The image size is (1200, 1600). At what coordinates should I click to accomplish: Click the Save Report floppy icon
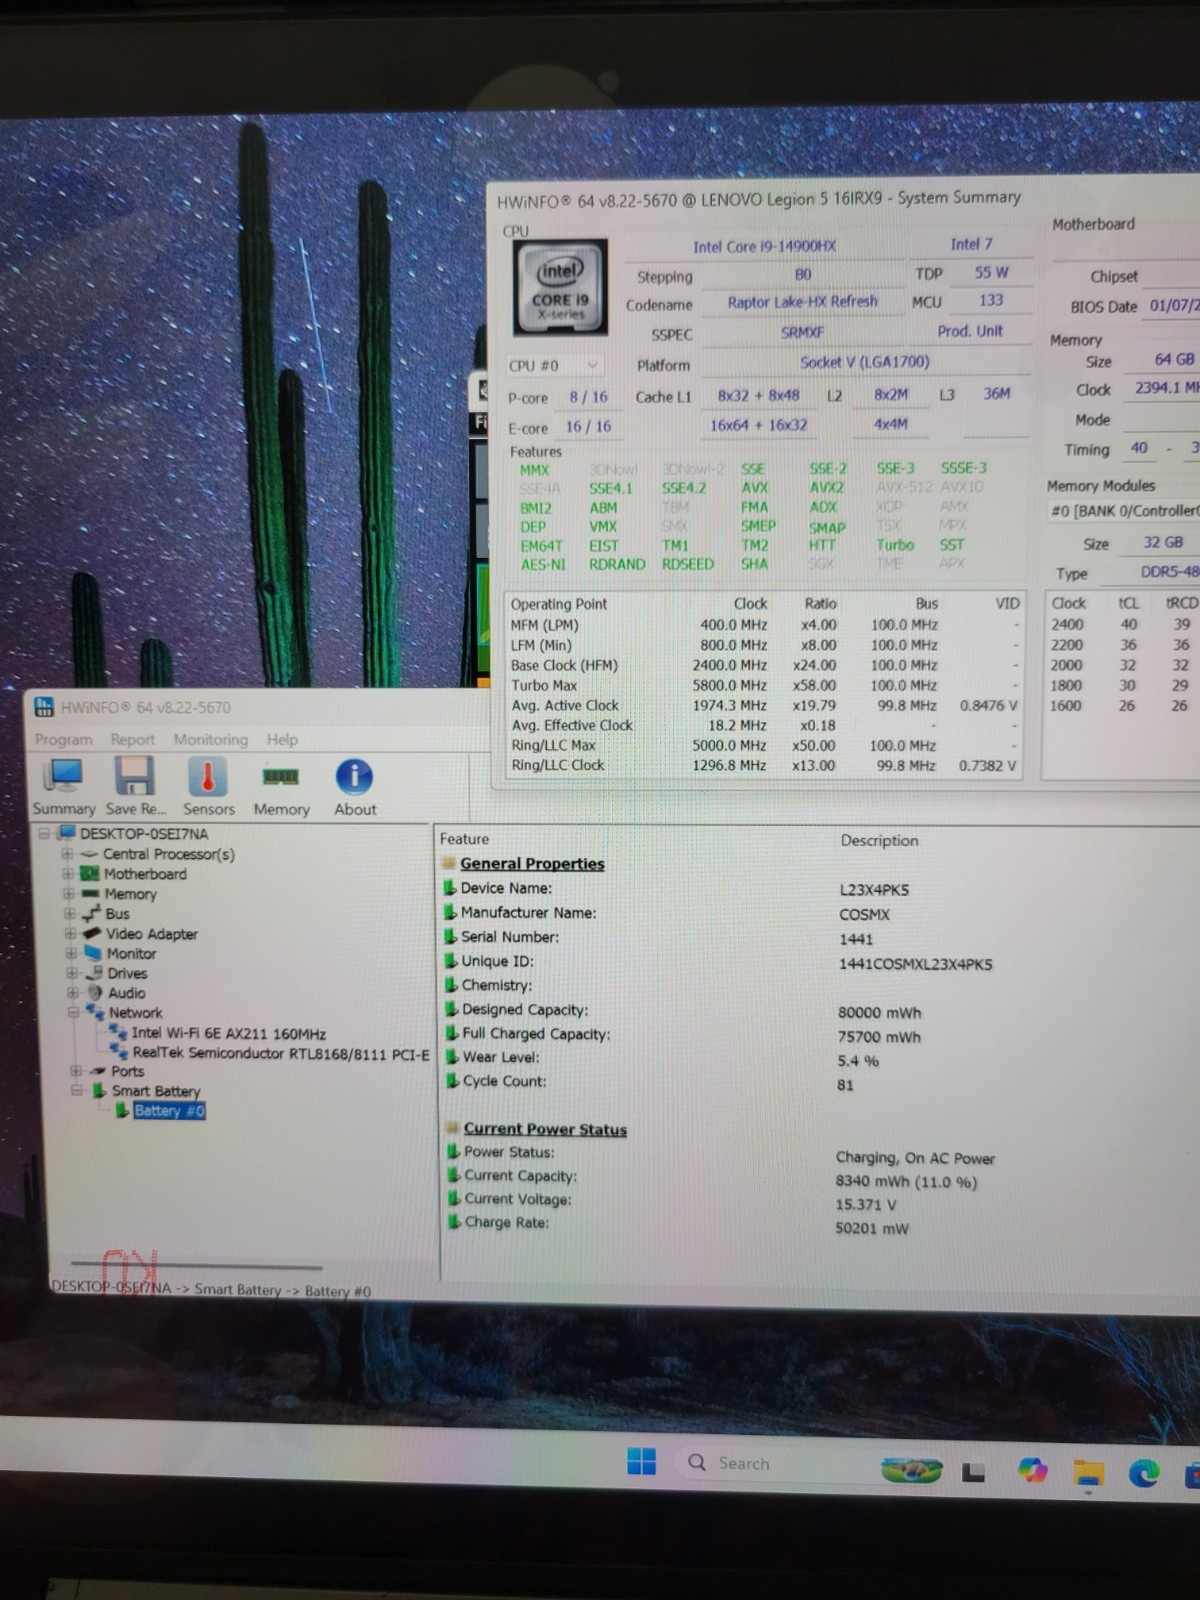click(135, 787)
